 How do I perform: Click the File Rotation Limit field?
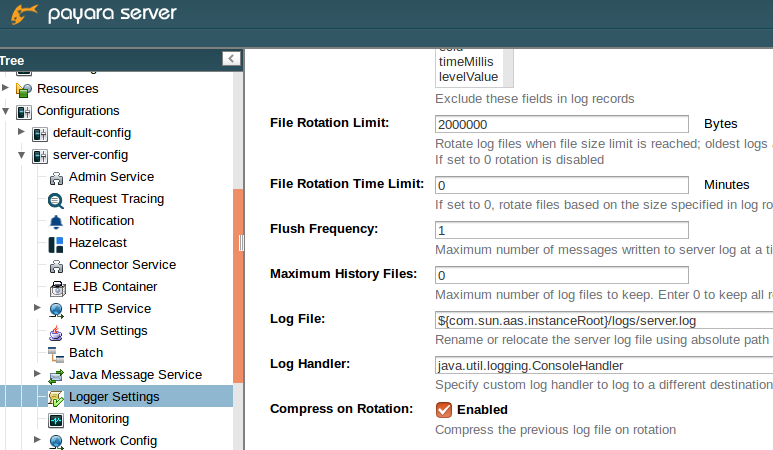562,124
